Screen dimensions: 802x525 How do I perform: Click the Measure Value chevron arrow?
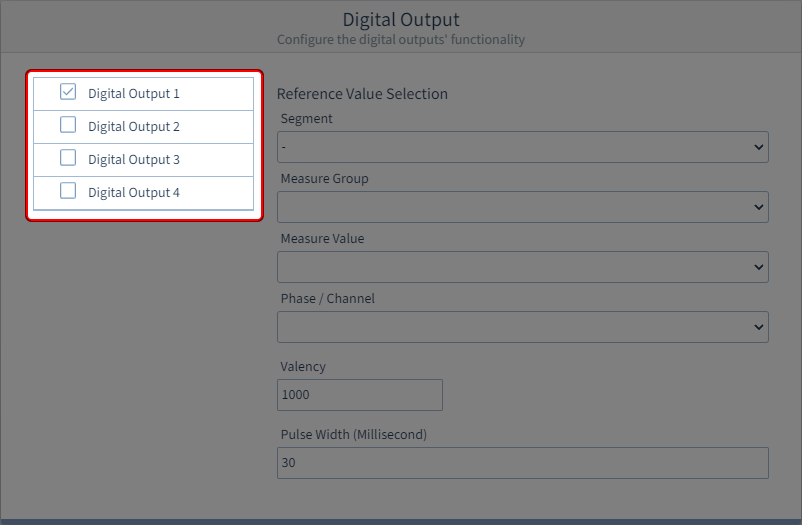pyautogui.click(x=757, y=268)
